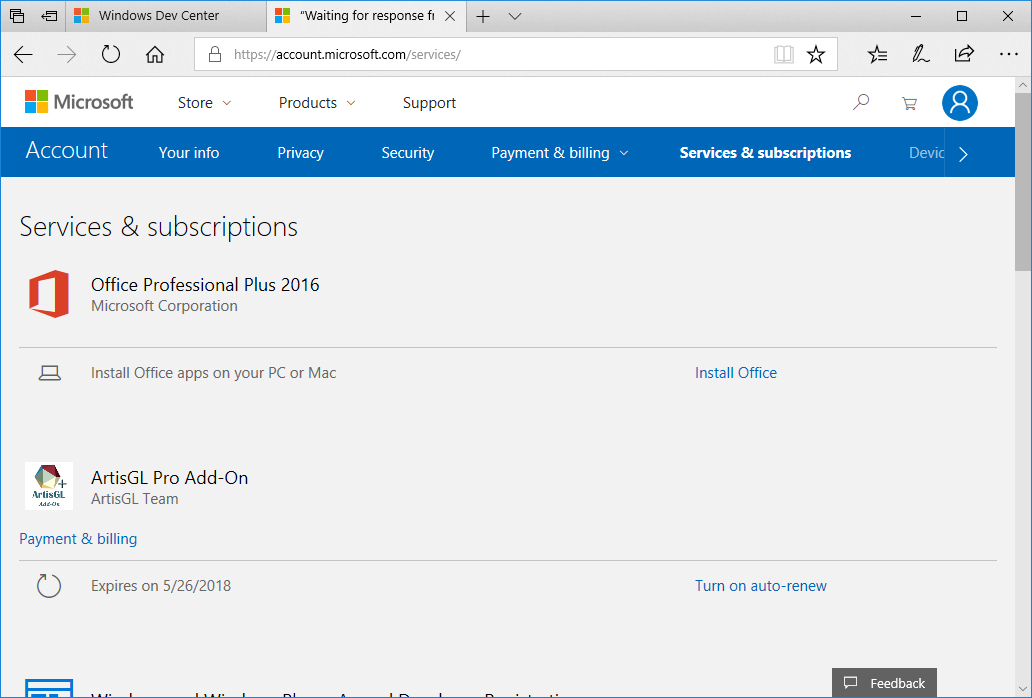Open Reading view book icon
1032x698 pixels.
point(783,54)
